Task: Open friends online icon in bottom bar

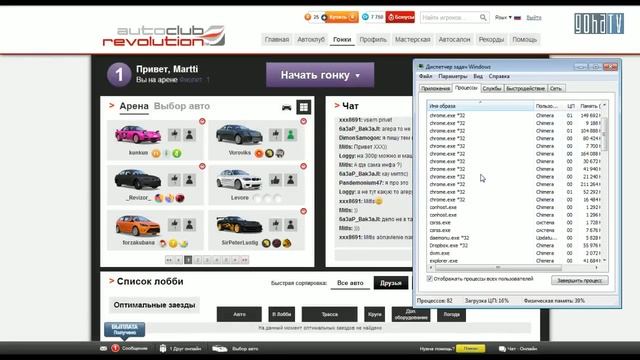Action: 163,348
